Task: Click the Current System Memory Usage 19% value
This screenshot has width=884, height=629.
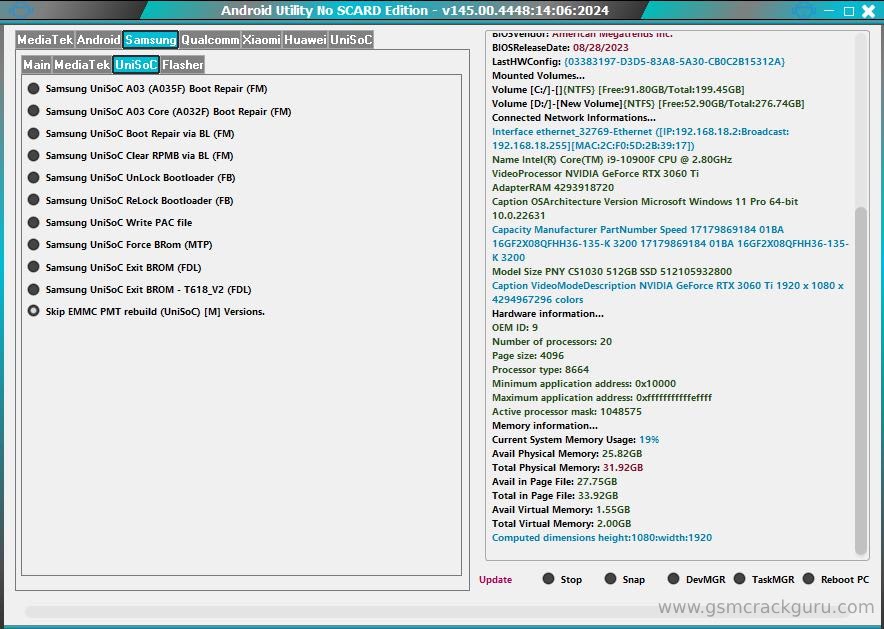Action: [x=649, y=440]
